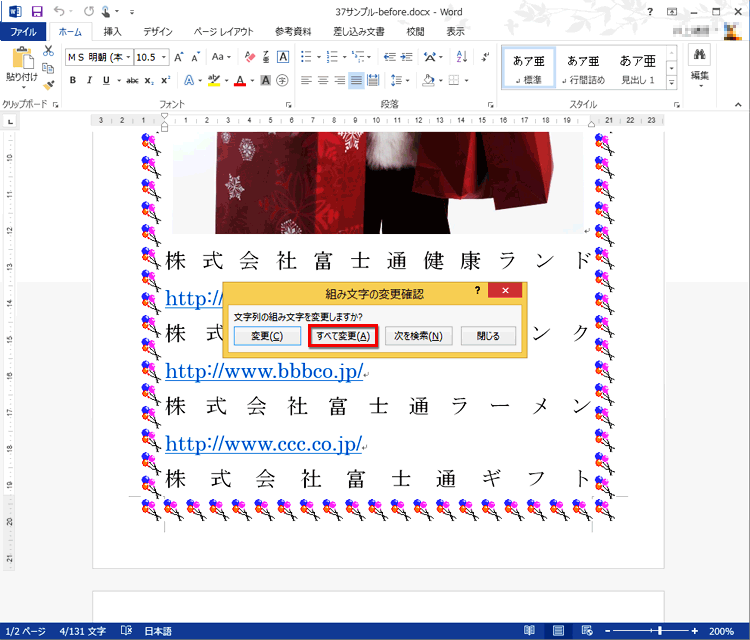Toggle subscript formatting

[x=149, y=80]
